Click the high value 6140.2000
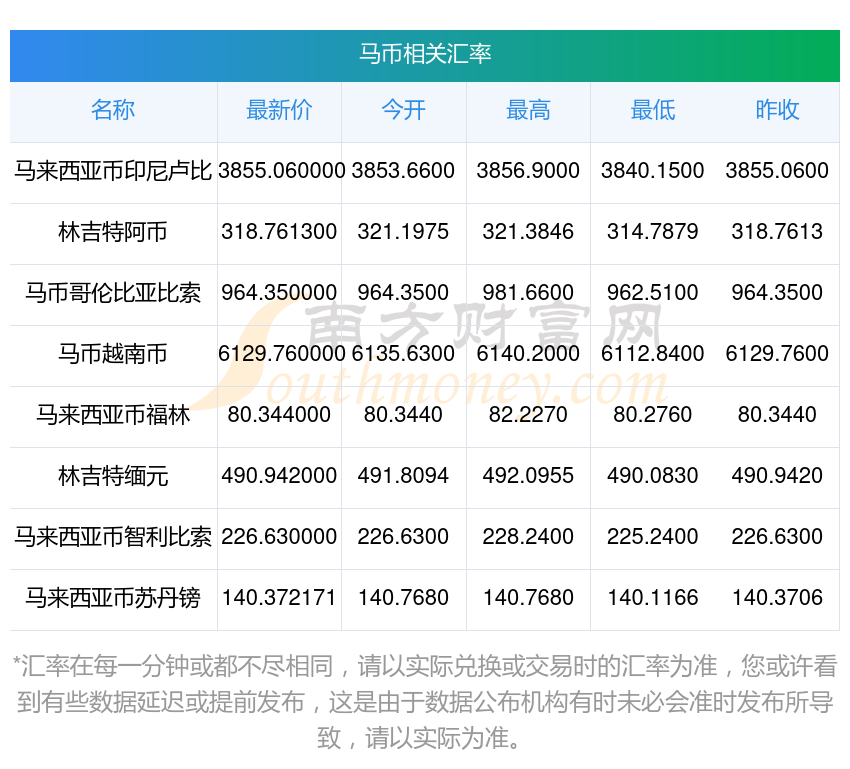Image resolution: width=850 pixels, height=769 pixels. (x=528, y=354)
